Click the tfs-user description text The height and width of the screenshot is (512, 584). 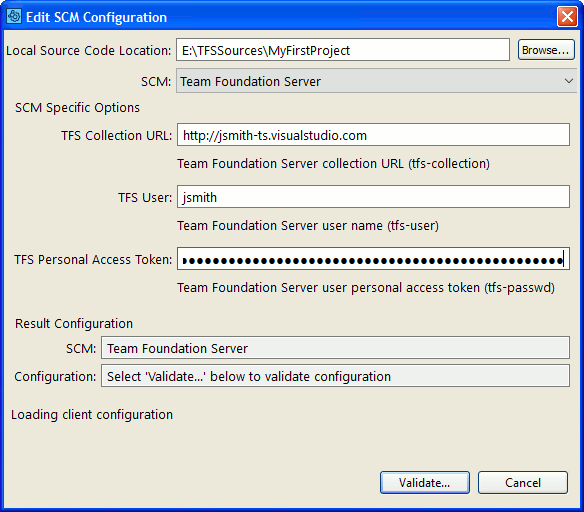308,226
